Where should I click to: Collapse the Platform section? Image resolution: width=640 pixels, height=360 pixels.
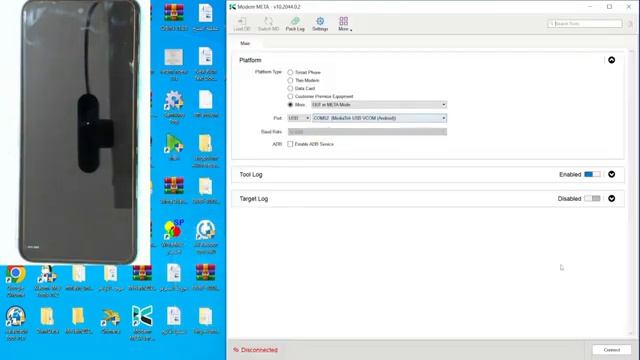pyautogui.click(x=611, y=60)
